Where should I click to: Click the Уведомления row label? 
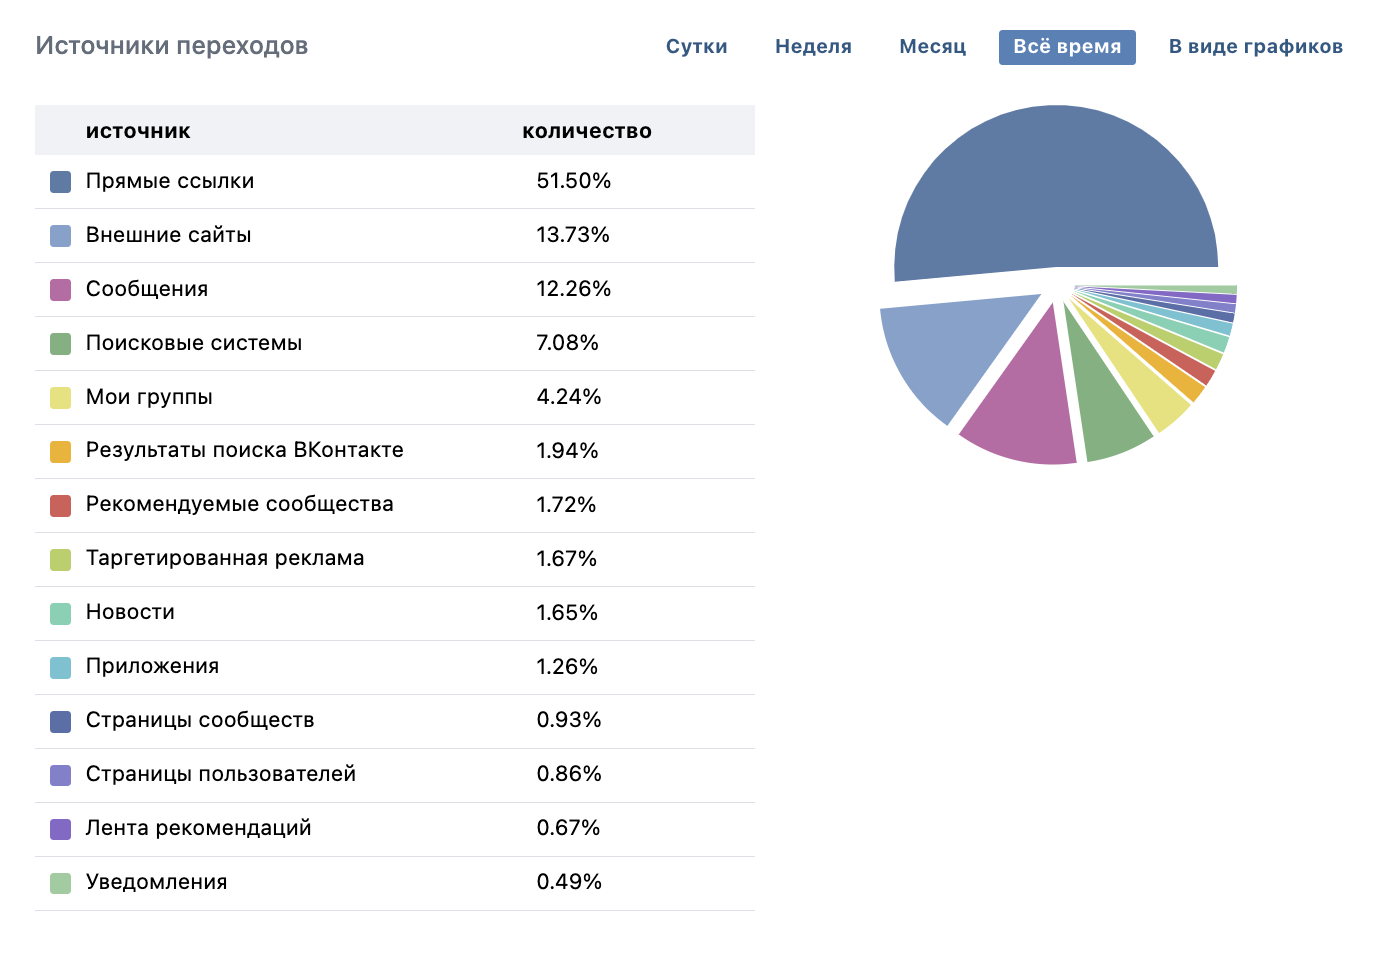[156, 882]
